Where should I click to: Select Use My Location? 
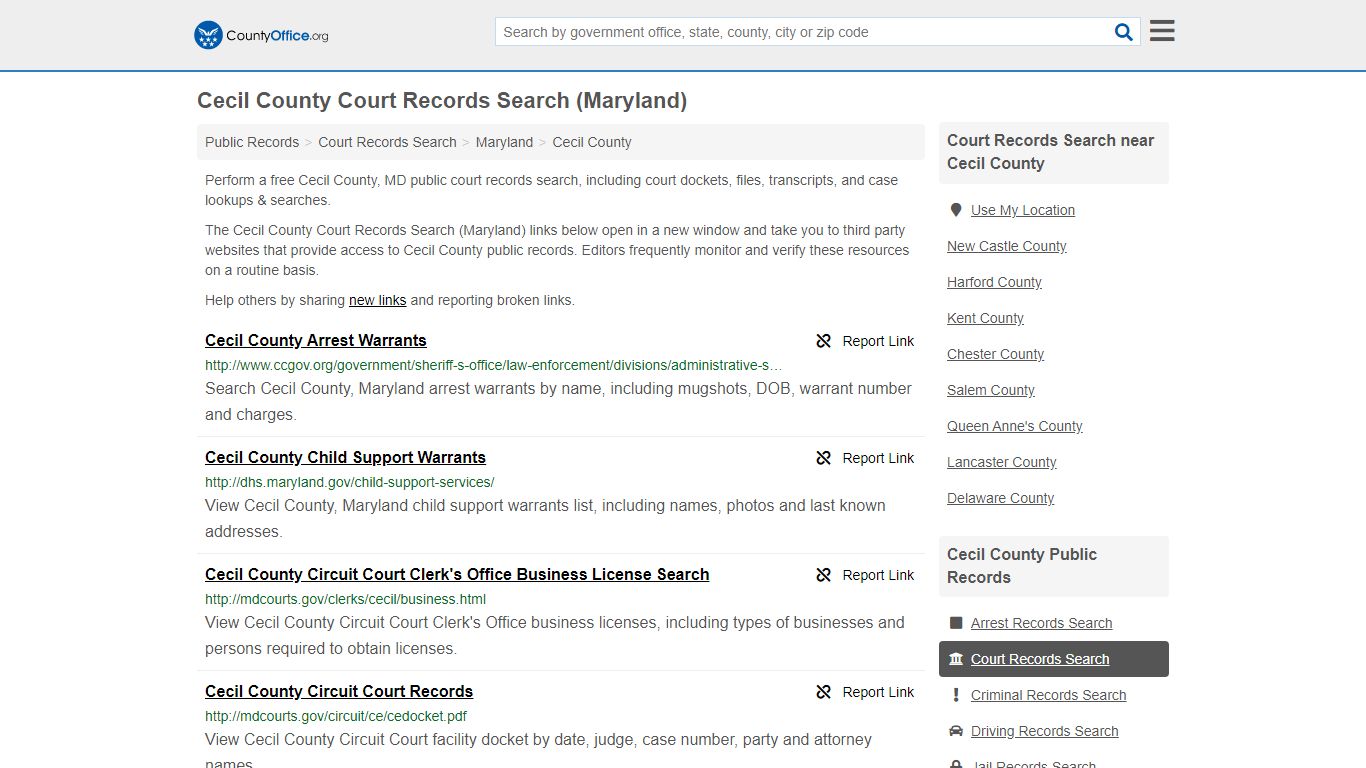(1023, 210)
